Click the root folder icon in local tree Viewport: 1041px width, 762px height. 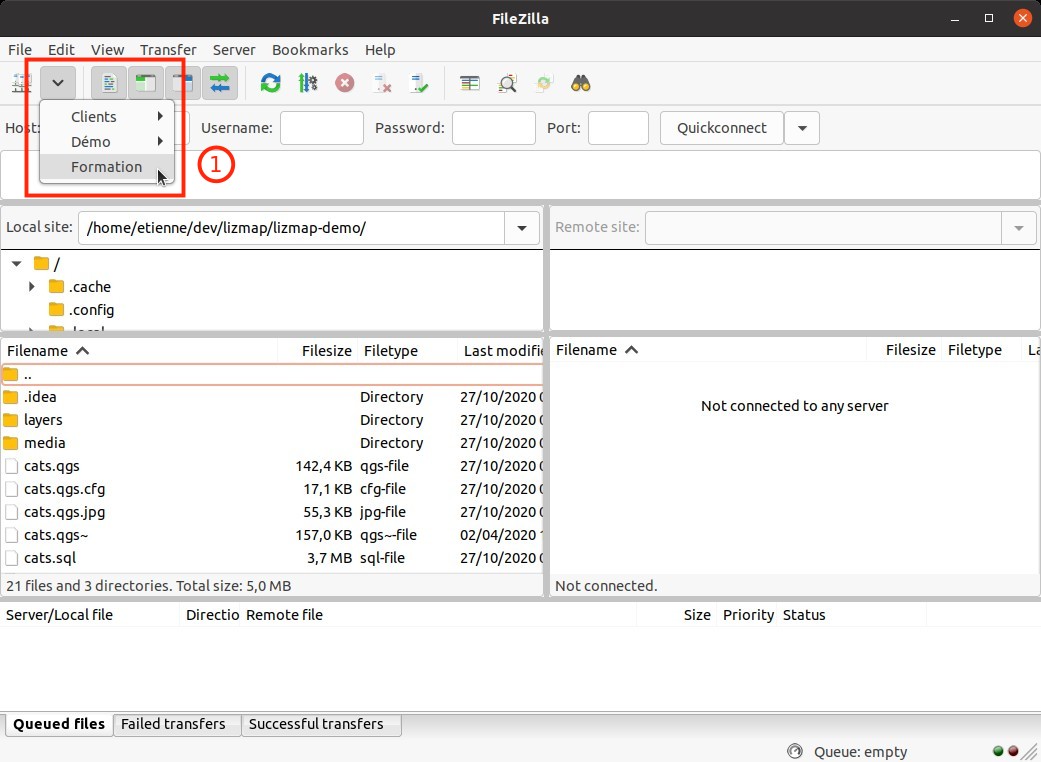click(x=42, y=264)
